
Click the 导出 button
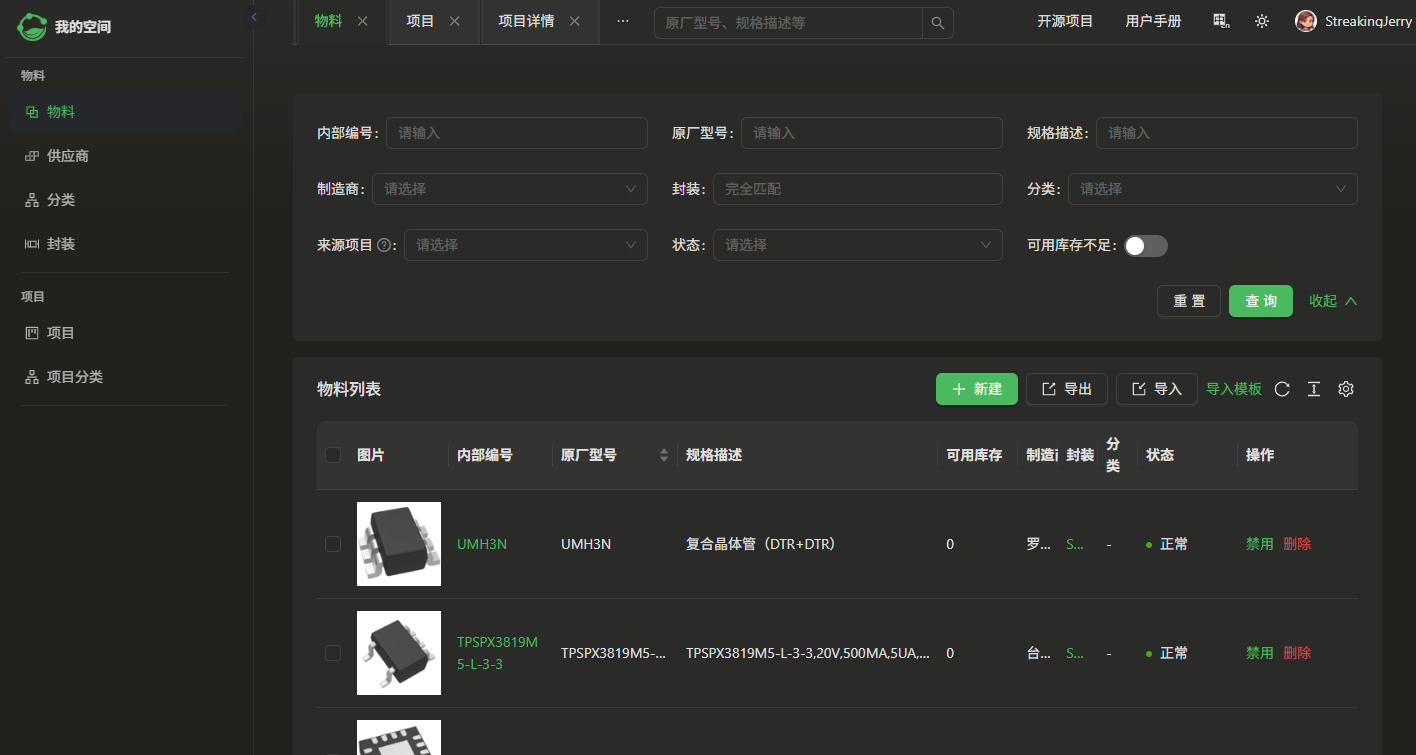(x=1067, y=389)
